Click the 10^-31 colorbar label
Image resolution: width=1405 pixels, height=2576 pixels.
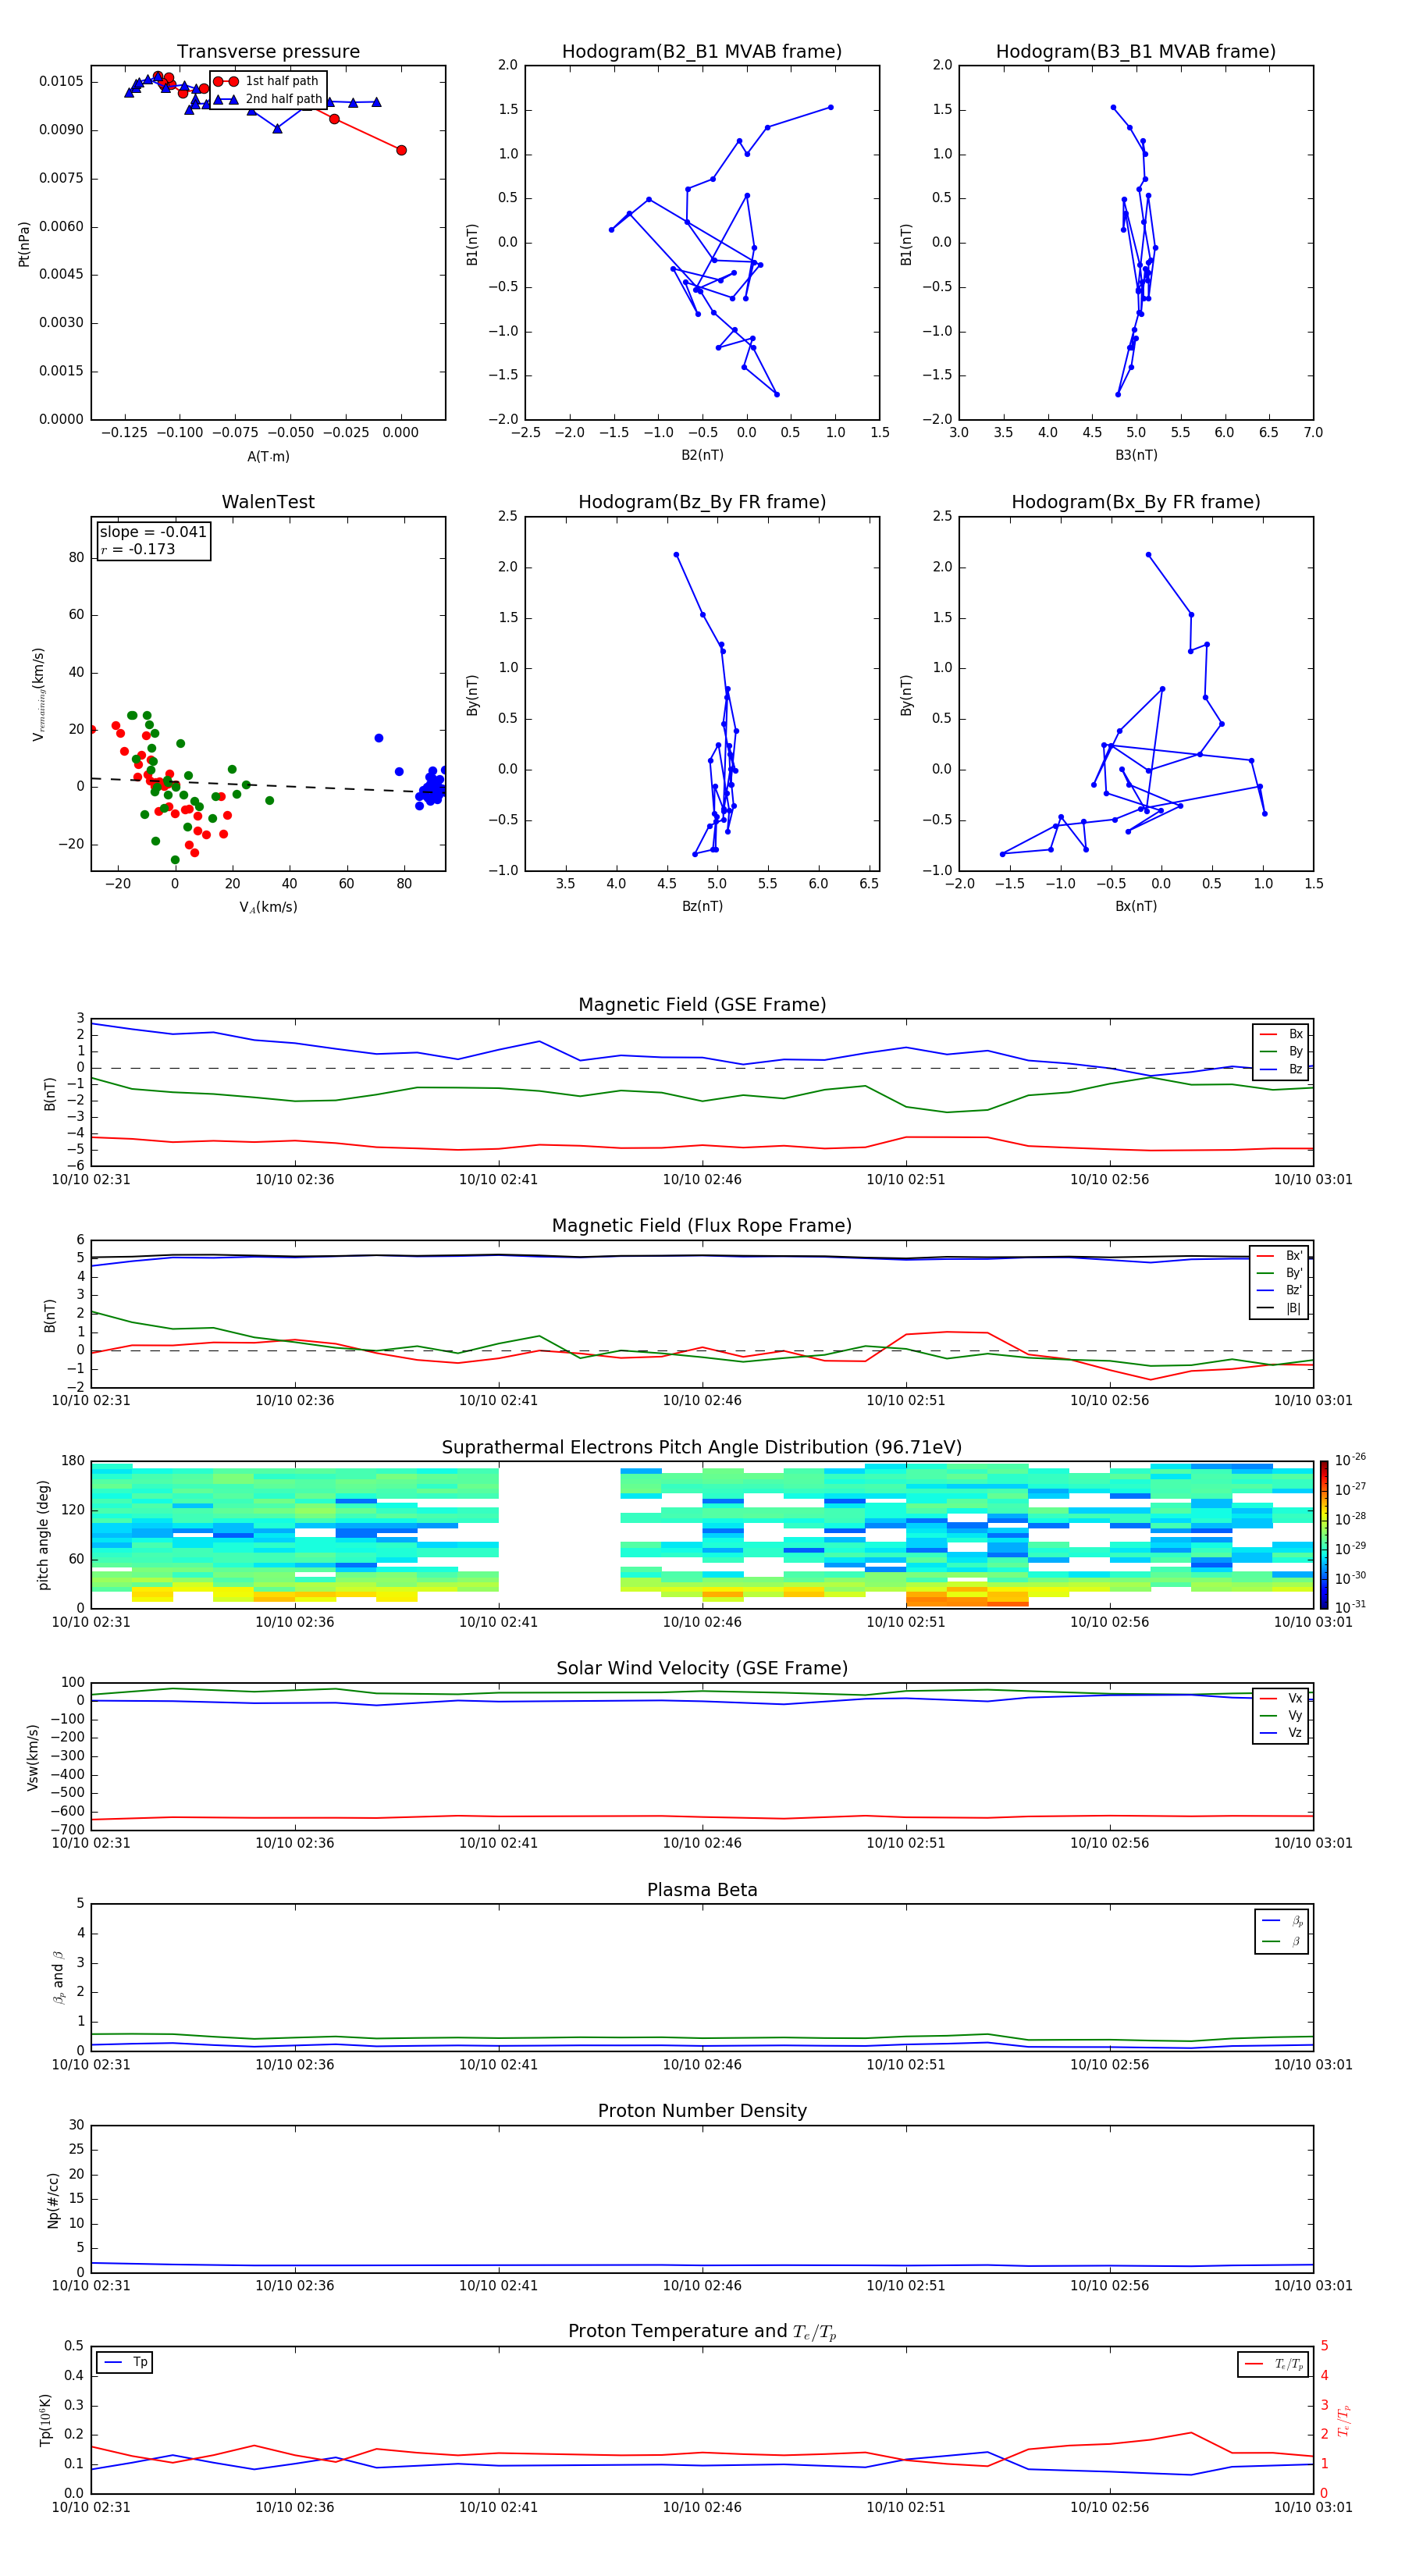[1350, 1607]
